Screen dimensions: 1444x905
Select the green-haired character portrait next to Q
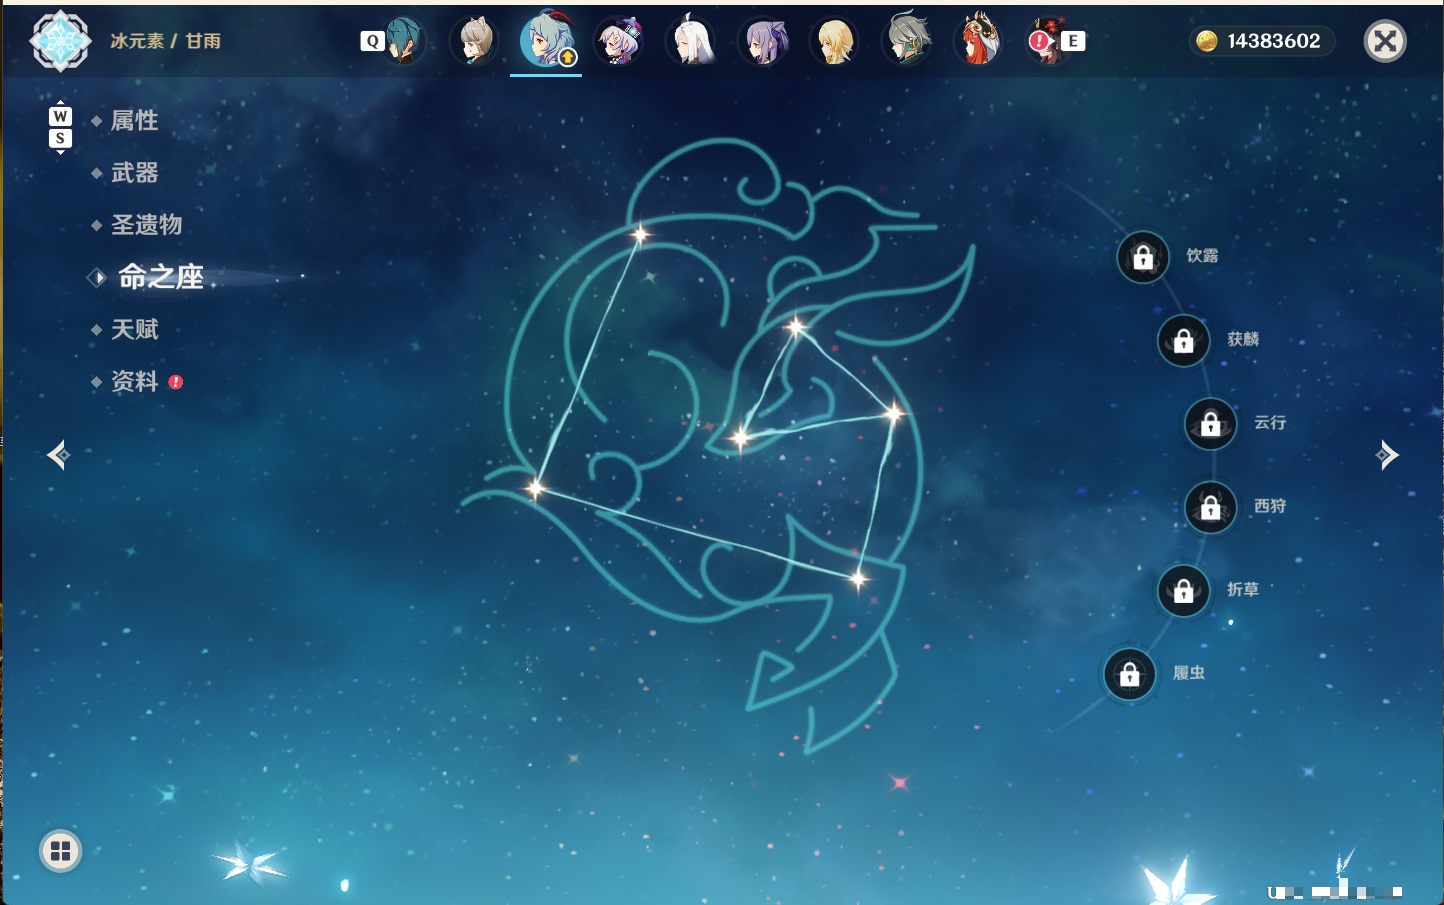[x=403, y=41]
